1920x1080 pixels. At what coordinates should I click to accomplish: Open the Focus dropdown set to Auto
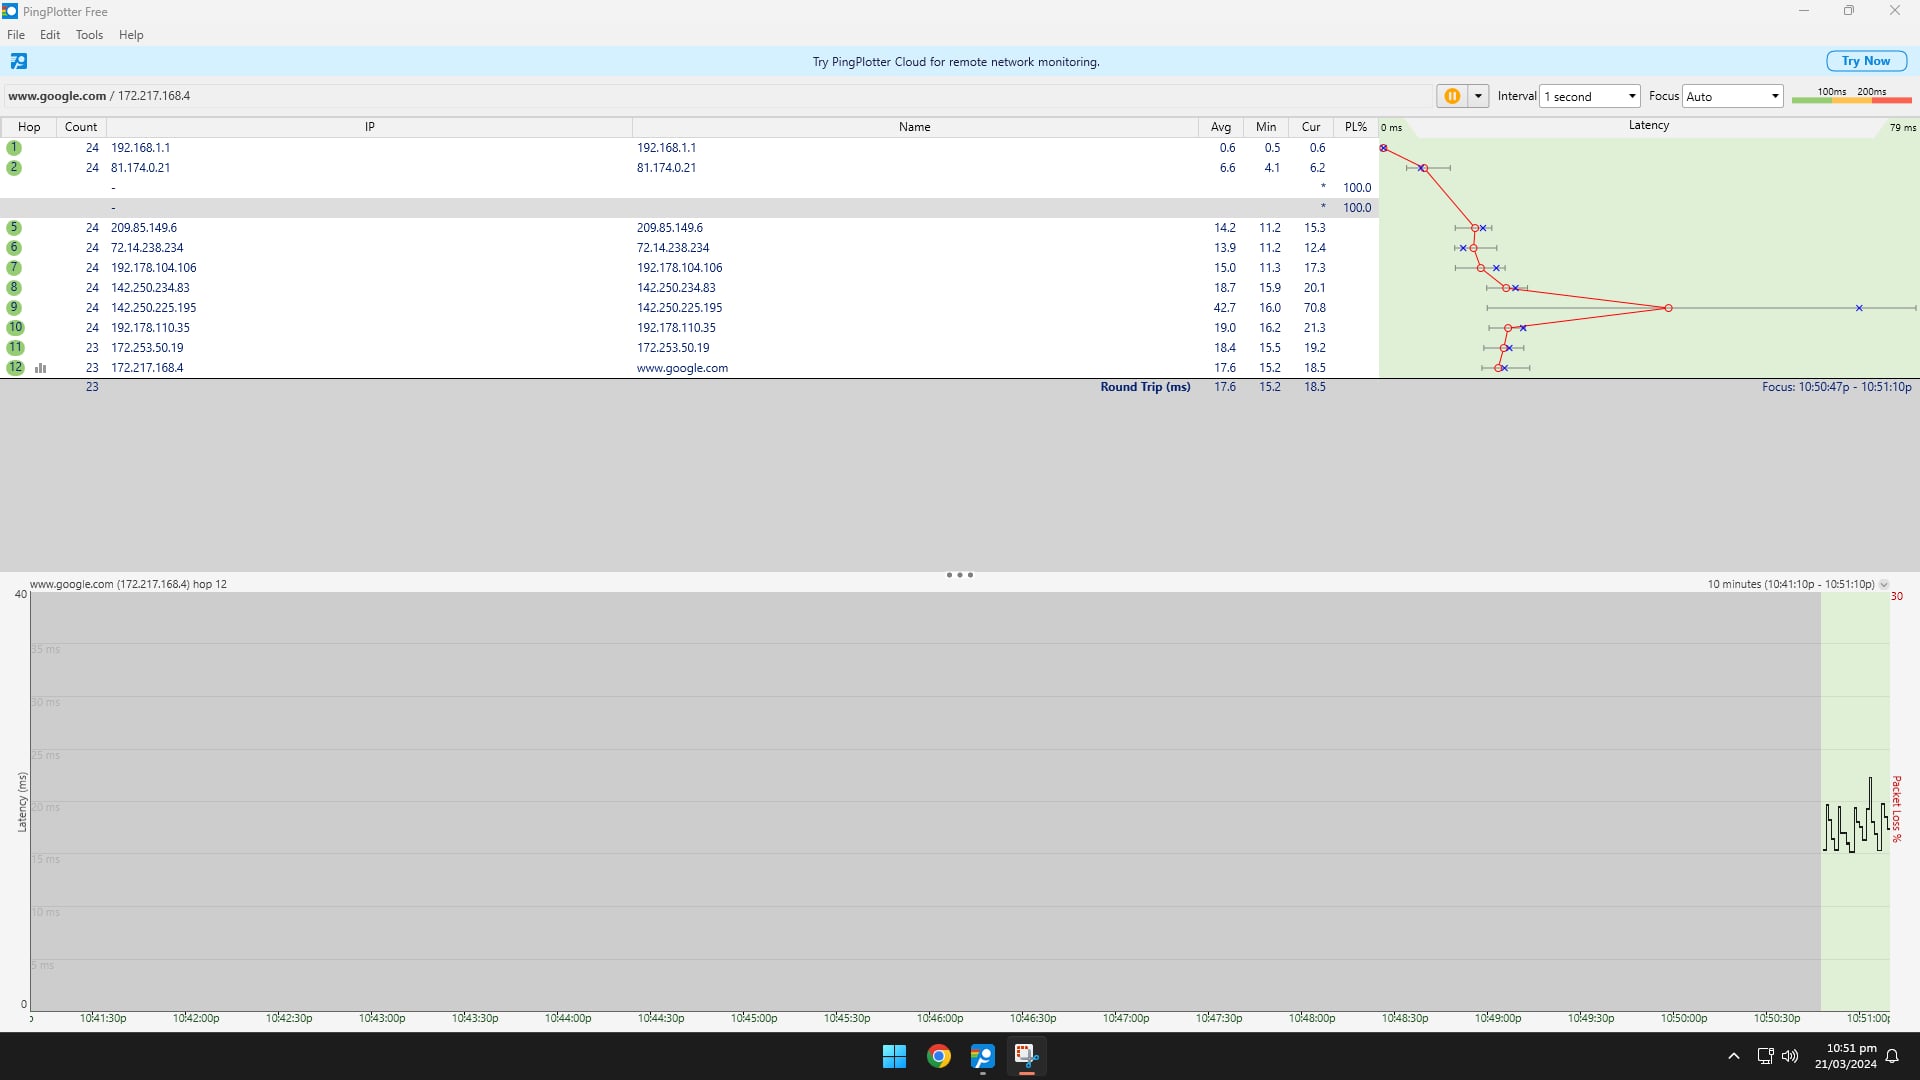1732,96
